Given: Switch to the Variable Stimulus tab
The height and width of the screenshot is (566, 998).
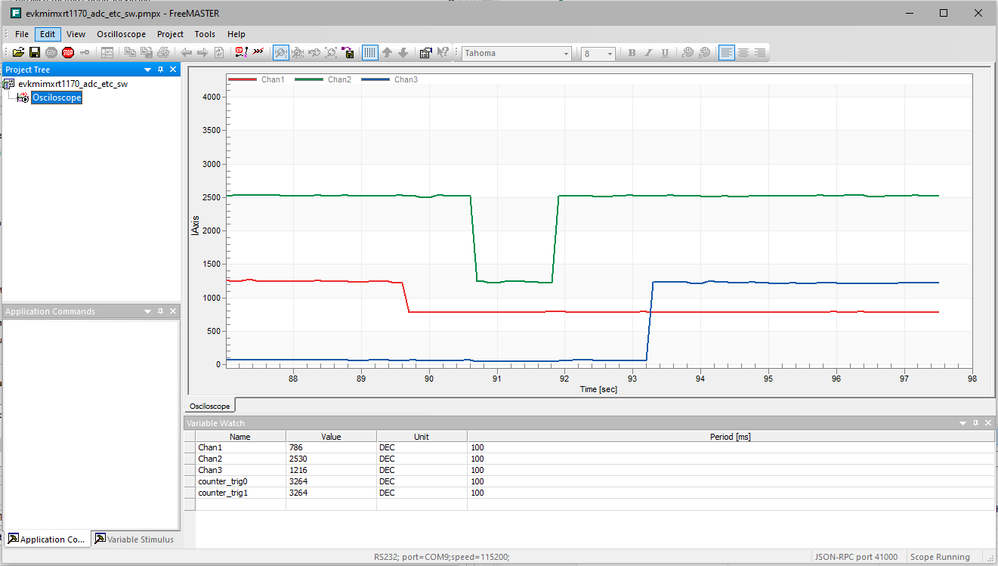Looking at the screenshot, I should tap(134, 539).
